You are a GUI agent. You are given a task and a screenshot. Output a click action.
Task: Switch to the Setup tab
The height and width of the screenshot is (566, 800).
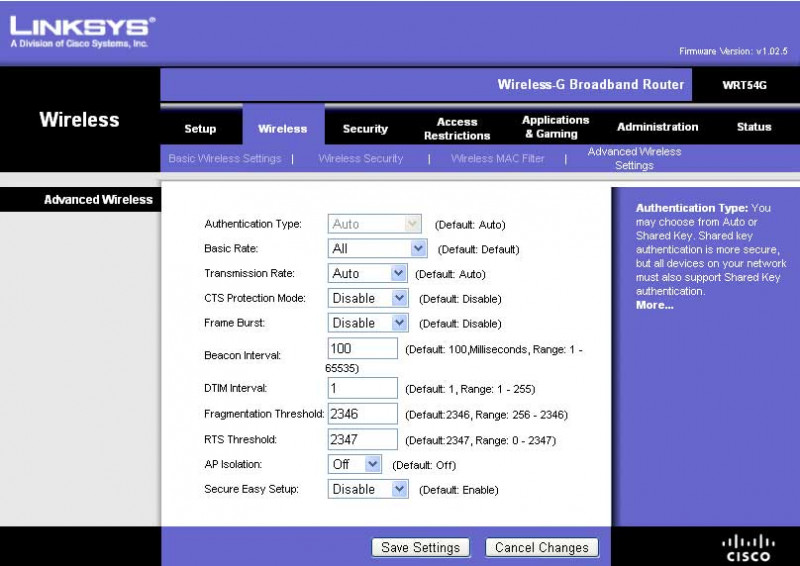200,128
